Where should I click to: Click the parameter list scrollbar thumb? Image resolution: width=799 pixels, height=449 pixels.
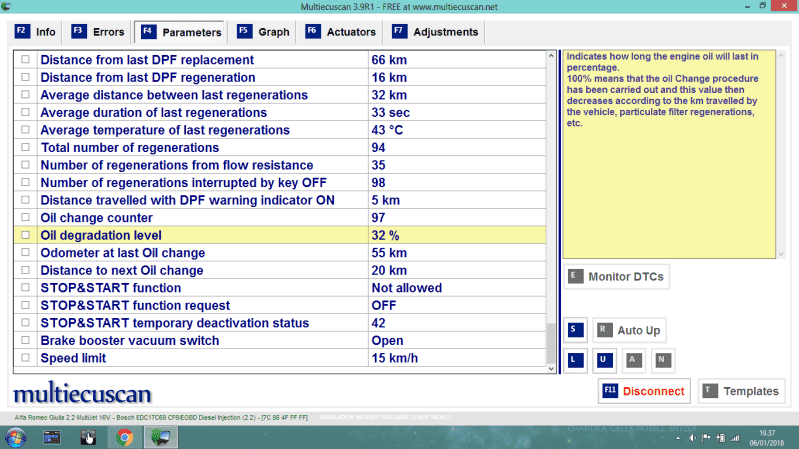coord(551,343)
